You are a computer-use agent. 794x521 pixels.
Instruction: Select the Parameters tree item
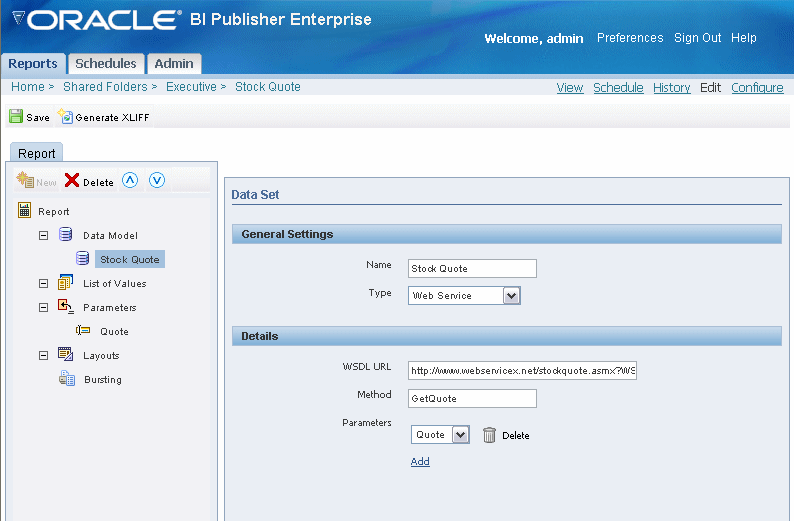pyautogui.click(x=110, y=307)
